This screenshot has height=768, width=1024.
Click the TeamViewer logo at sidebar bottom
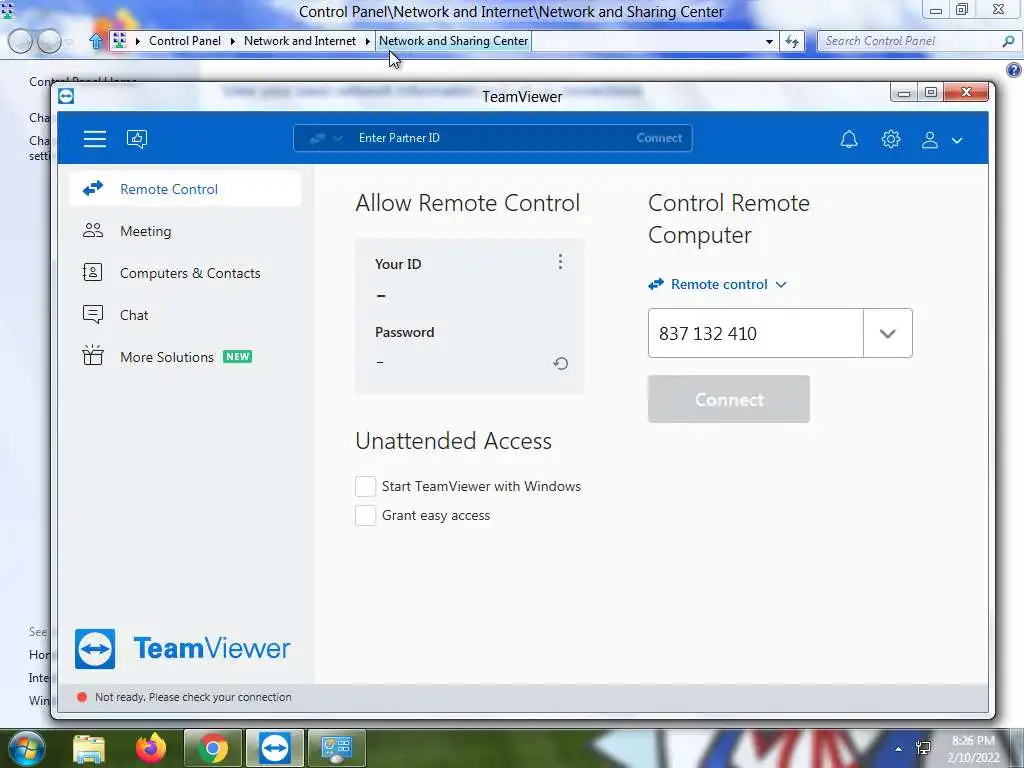pyautogui.click(x=183, y=648)
